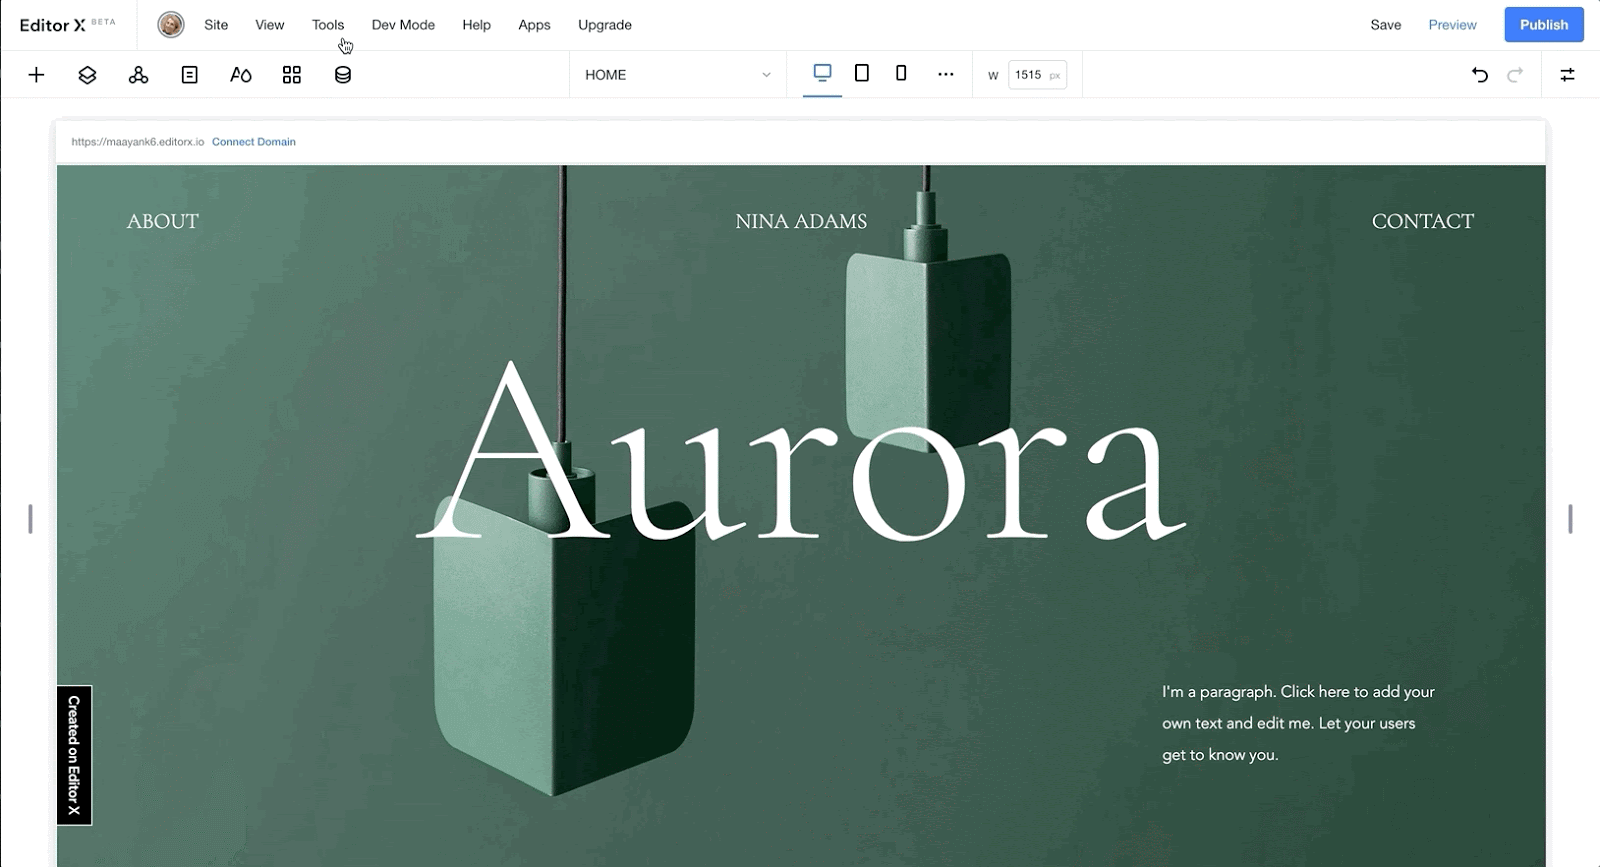Screen dimensions: 1600x867
Task: Open the Pages panel icon
Action: coord(189,75)
